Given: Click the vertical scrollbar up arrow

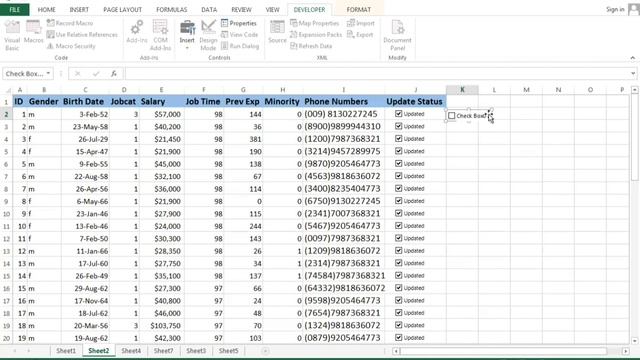Looking at the screenshot, I should (634, 90).
